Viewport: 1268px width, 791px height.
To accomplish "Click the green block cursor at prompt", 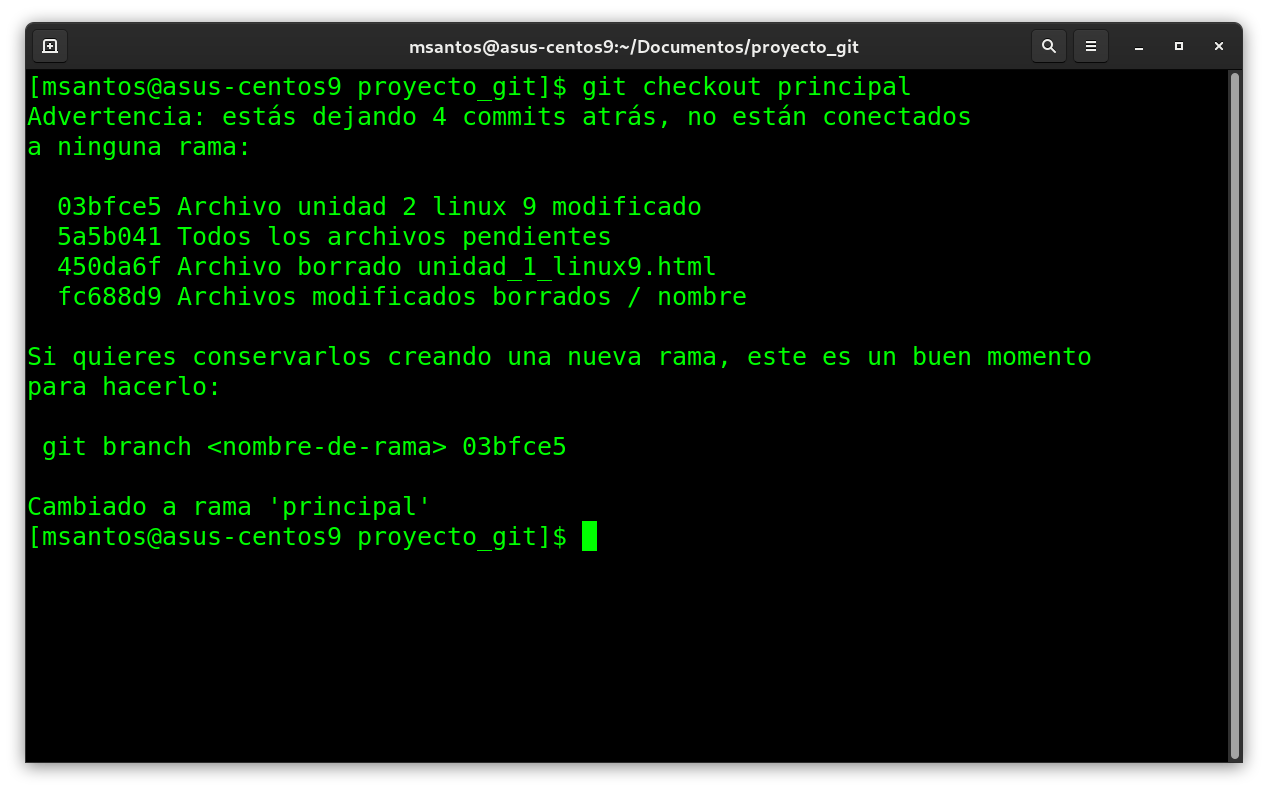I will pyautogui.click(x=589, y=537).
